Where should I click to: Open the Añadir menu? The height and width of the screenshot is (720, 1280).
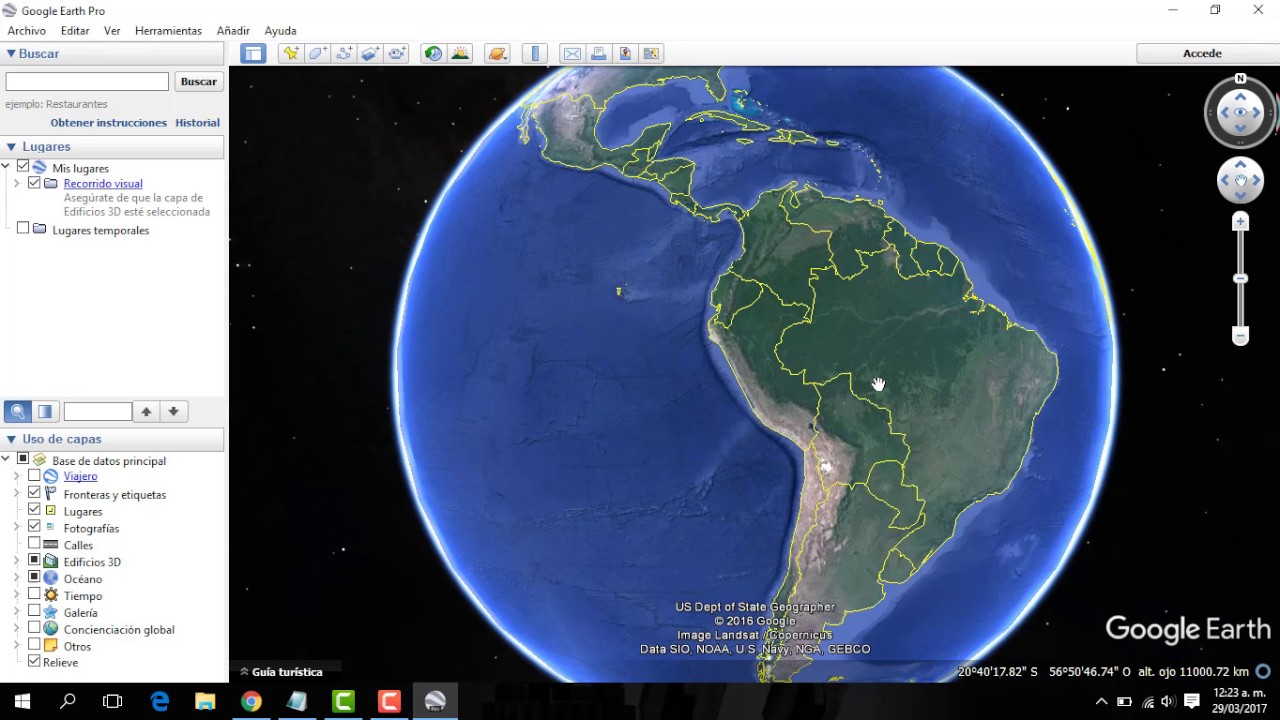(233, 31)
